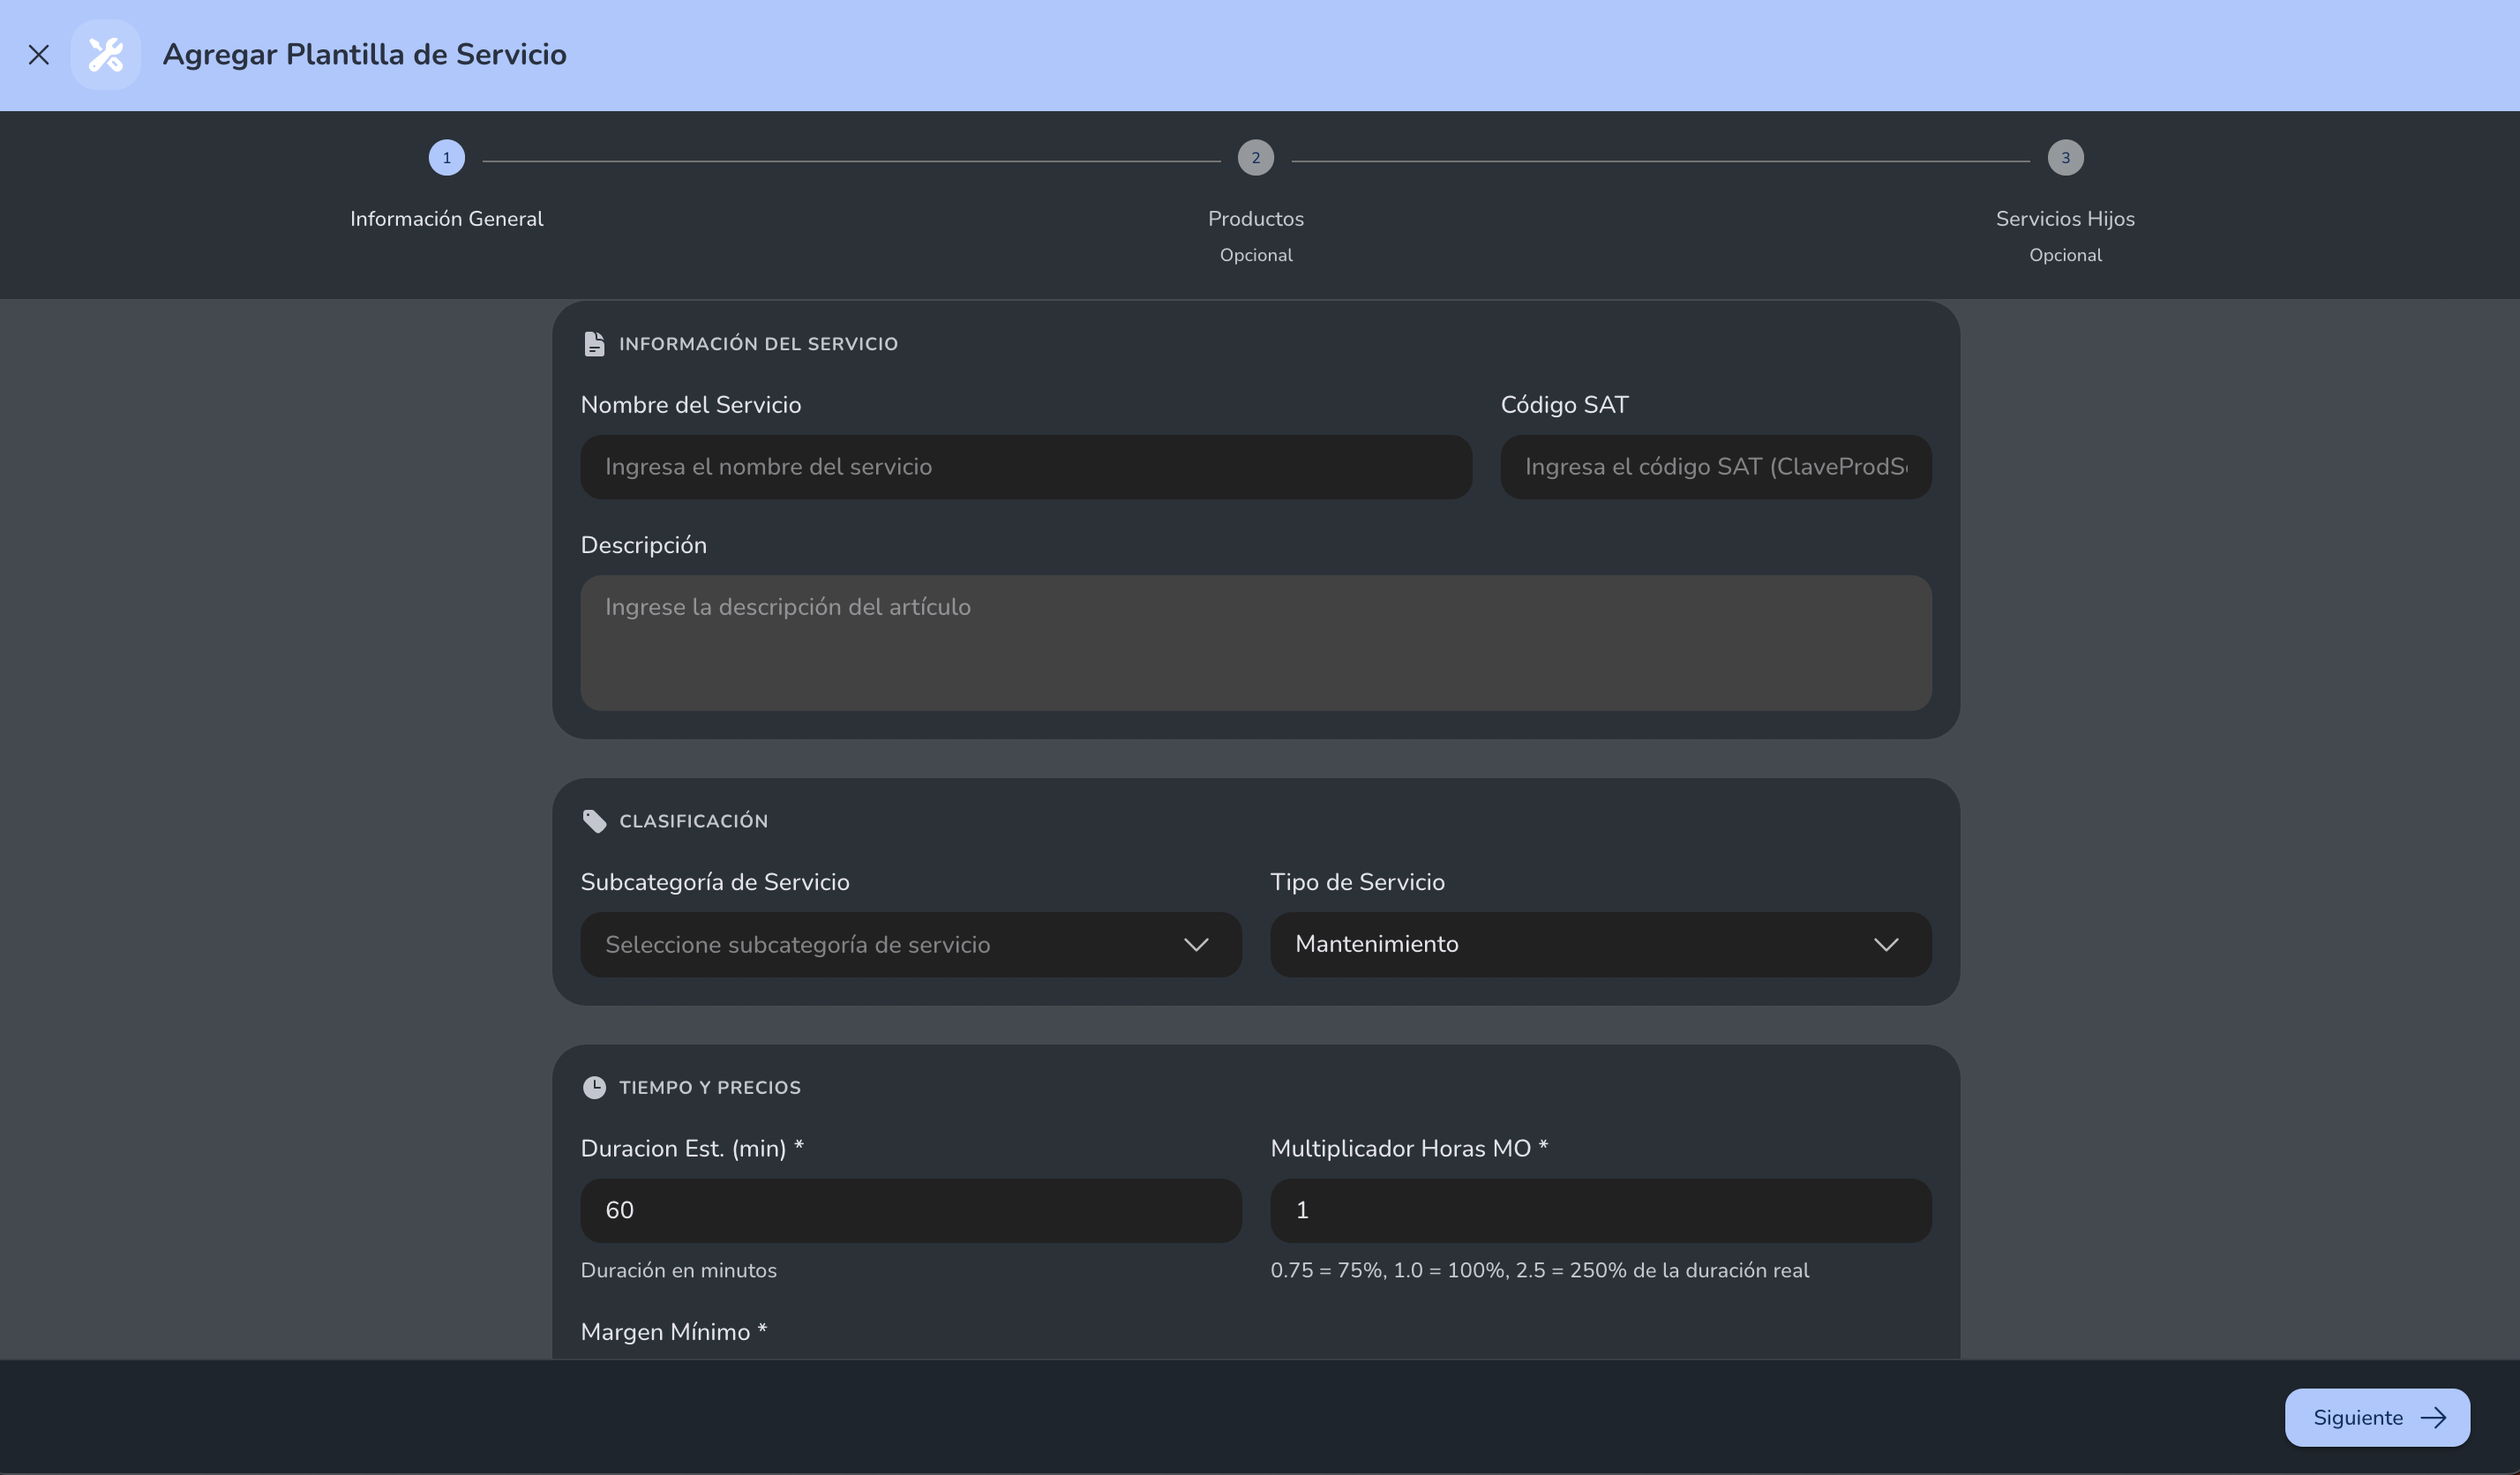Image resolution: width=2520 pixels, height=1475 pixels.
Task: Jump to step 3 circle Servicios Hijos
Action: pos(2065,158)
